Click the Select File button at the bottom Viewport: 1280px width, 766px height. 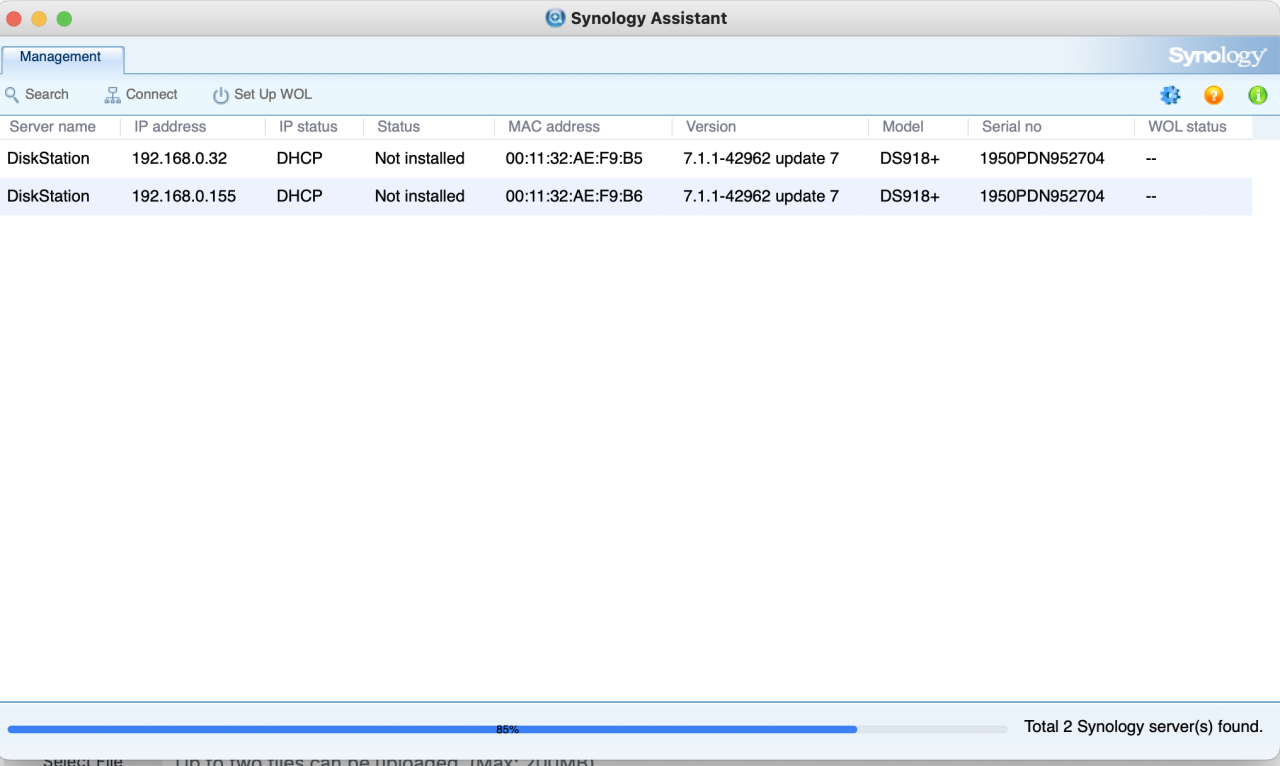tap(80, 761)
